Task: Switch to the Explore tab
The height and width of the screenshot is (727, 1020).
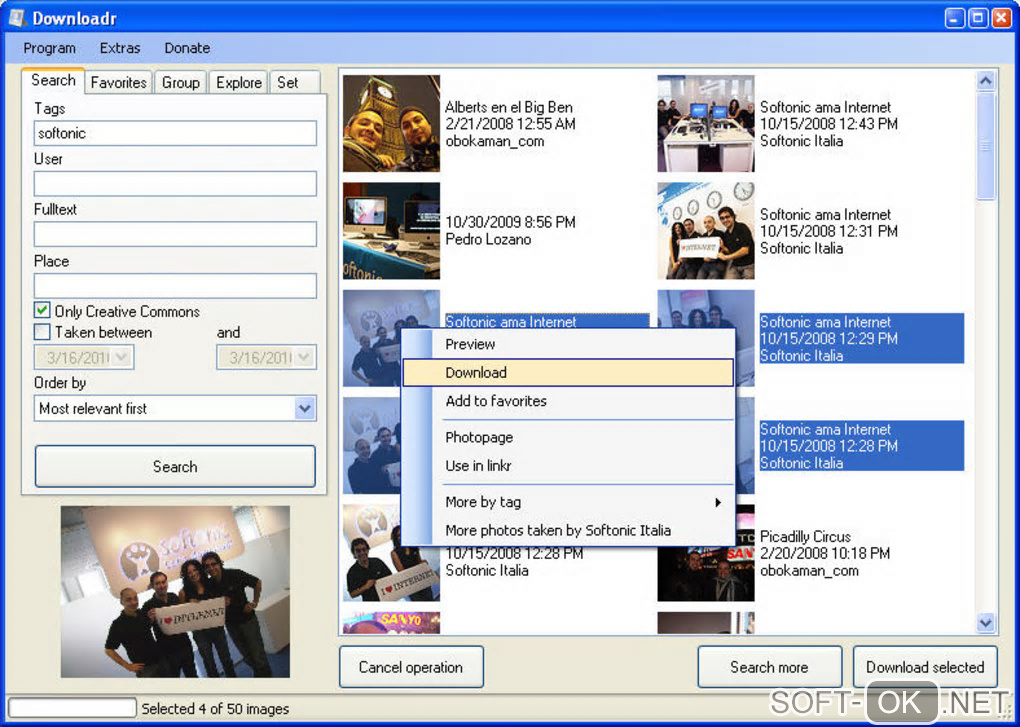Action: click(x=238, y=83)
